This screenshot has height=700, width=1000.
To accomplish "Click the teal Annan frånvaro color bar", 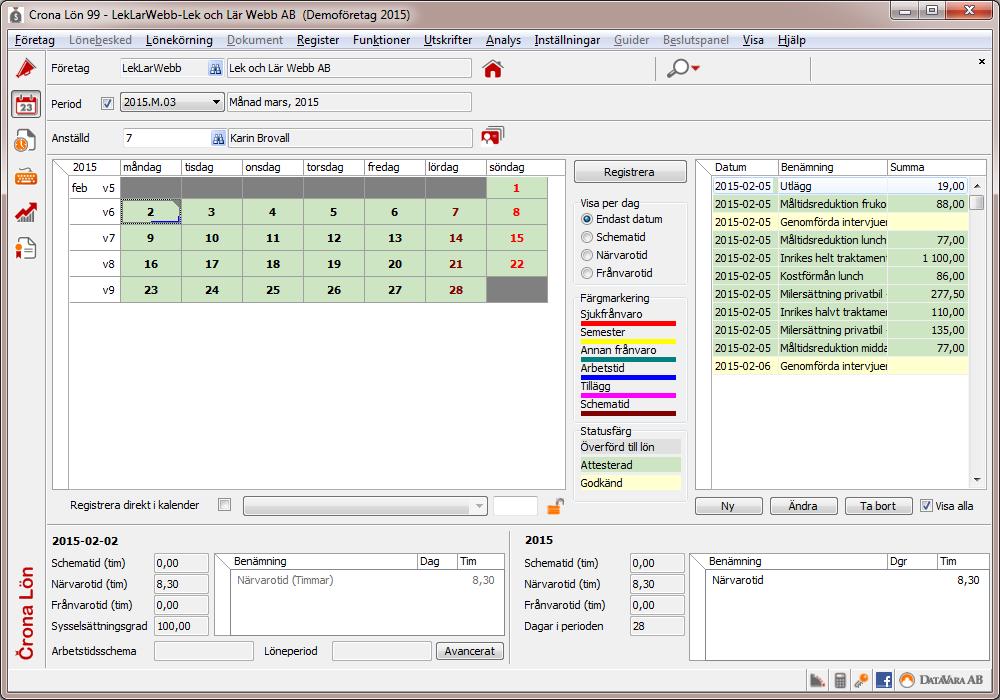I will (628, 360).
